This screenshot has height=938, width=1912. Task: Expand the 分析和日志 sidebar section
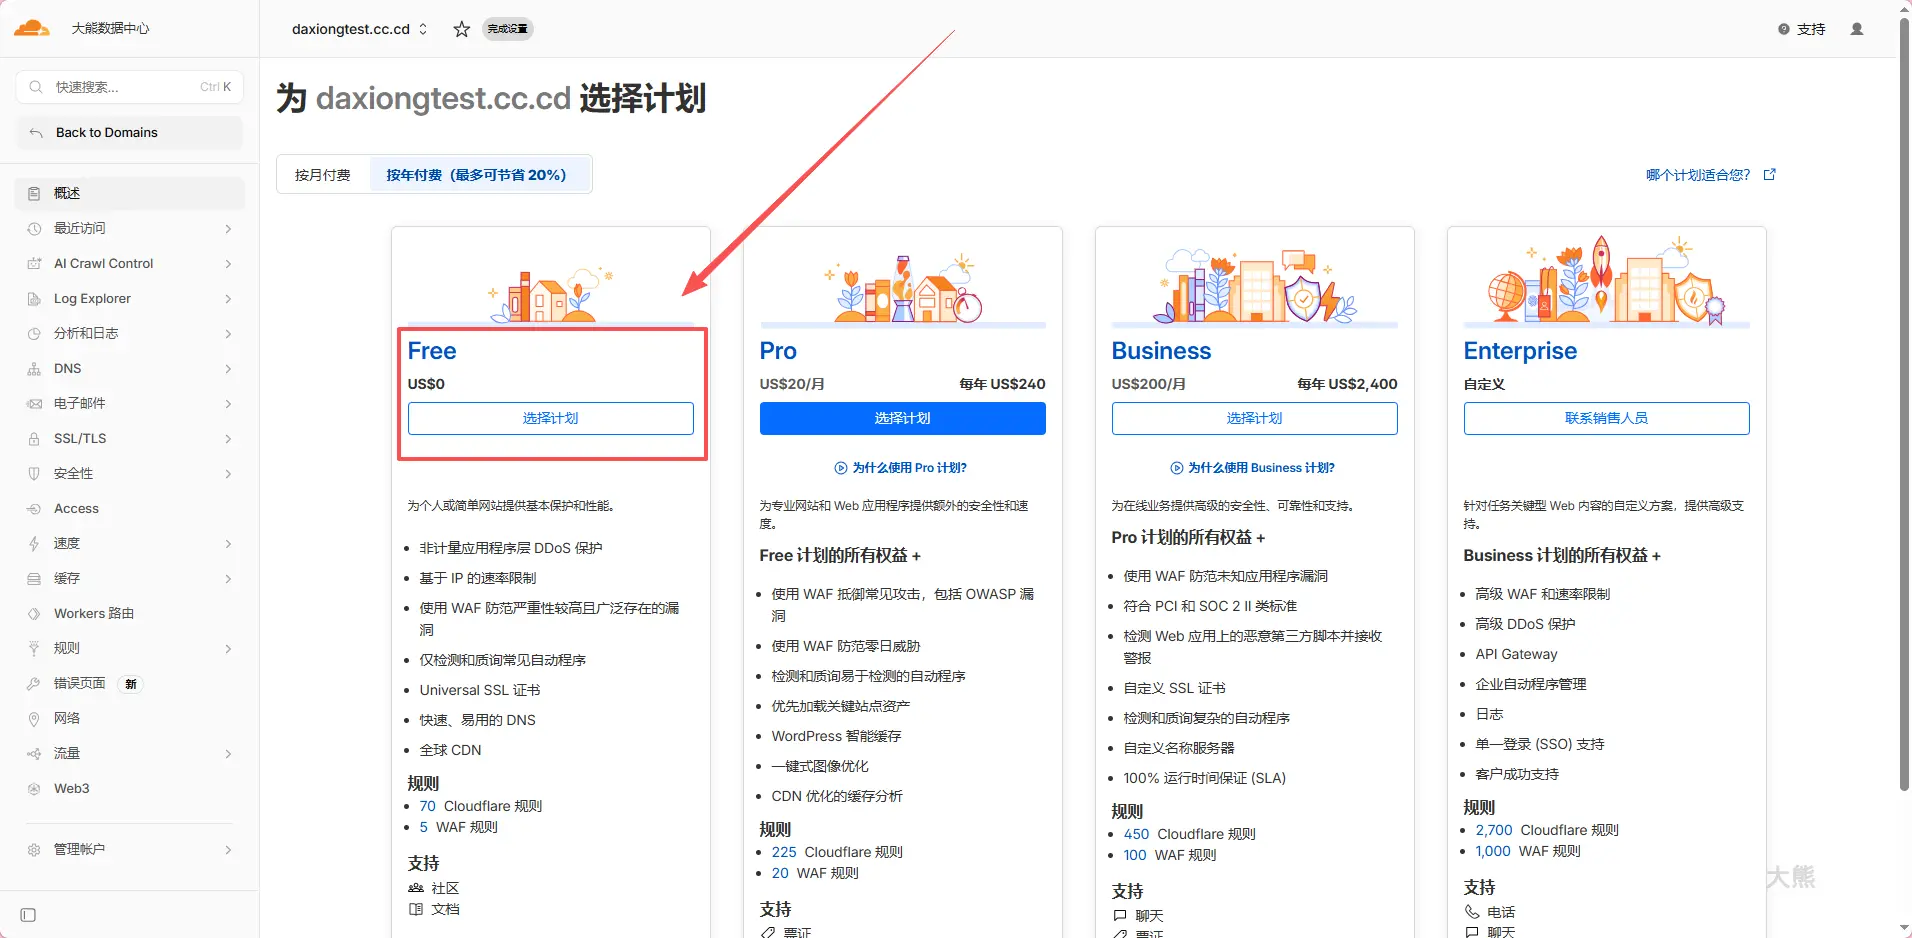(86, 333)
